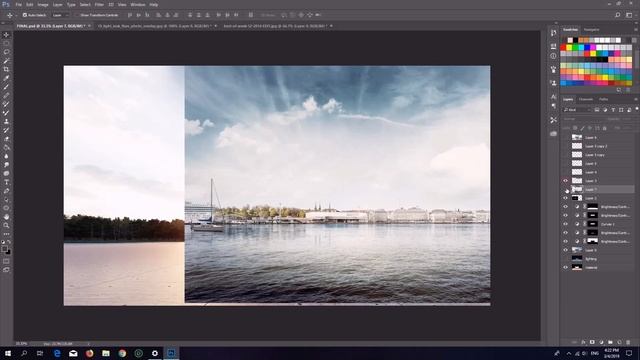Click the Search icon in the options bar

tap(618, 15)
